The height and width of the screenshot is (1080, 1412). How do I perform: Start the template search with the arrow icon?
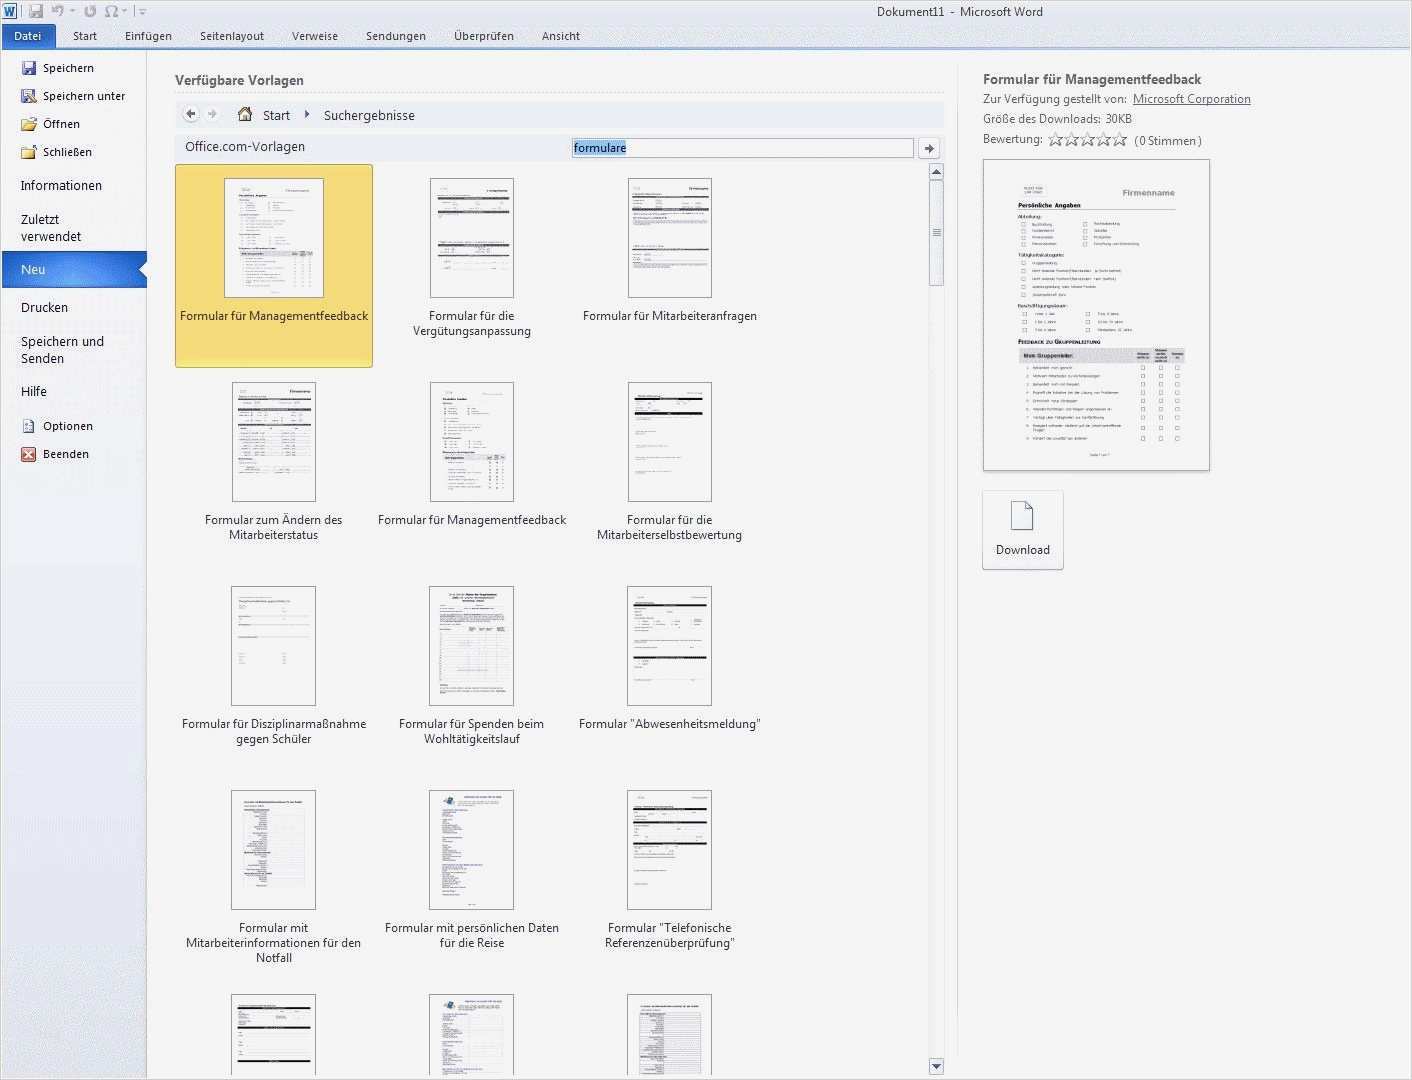pyautogui.click(x=929, y=147)
